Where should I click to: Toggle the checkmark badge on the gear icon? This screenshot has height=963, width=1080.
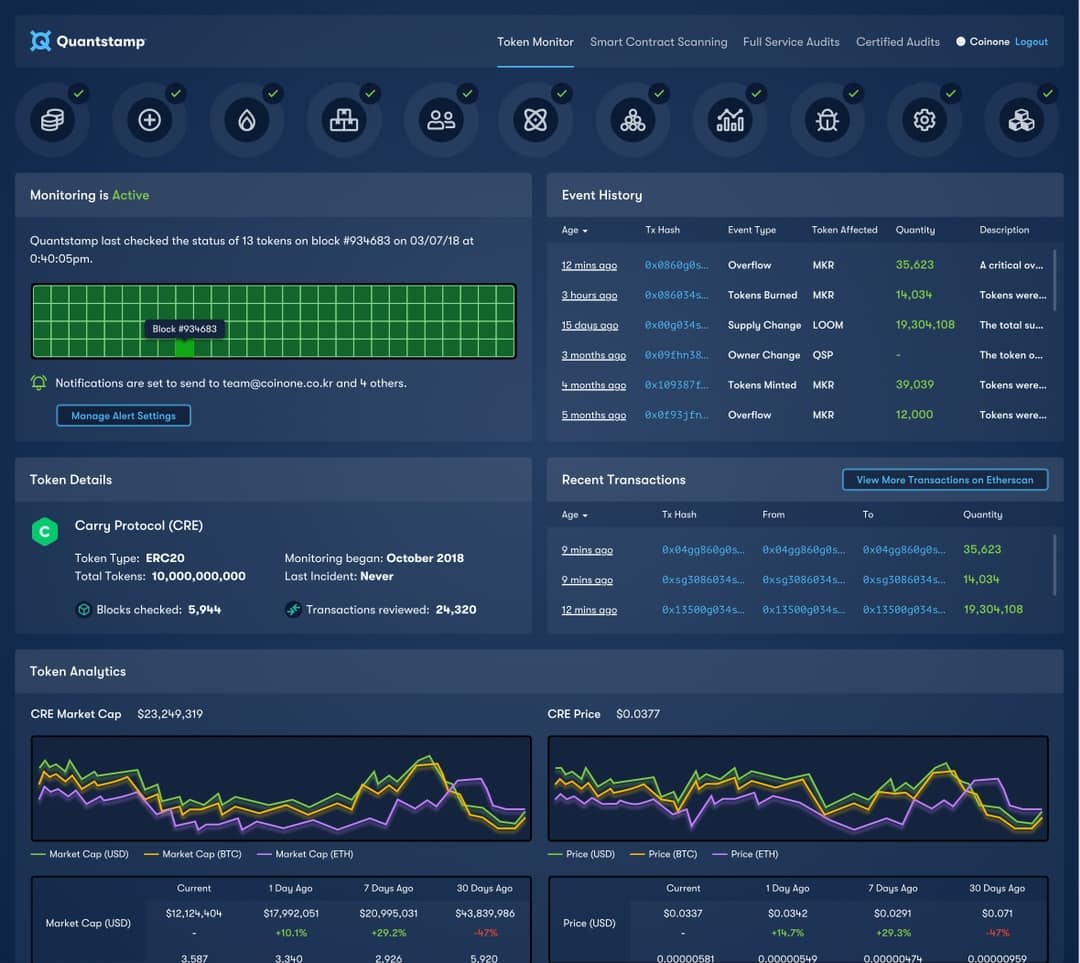[x=952, y=93]
